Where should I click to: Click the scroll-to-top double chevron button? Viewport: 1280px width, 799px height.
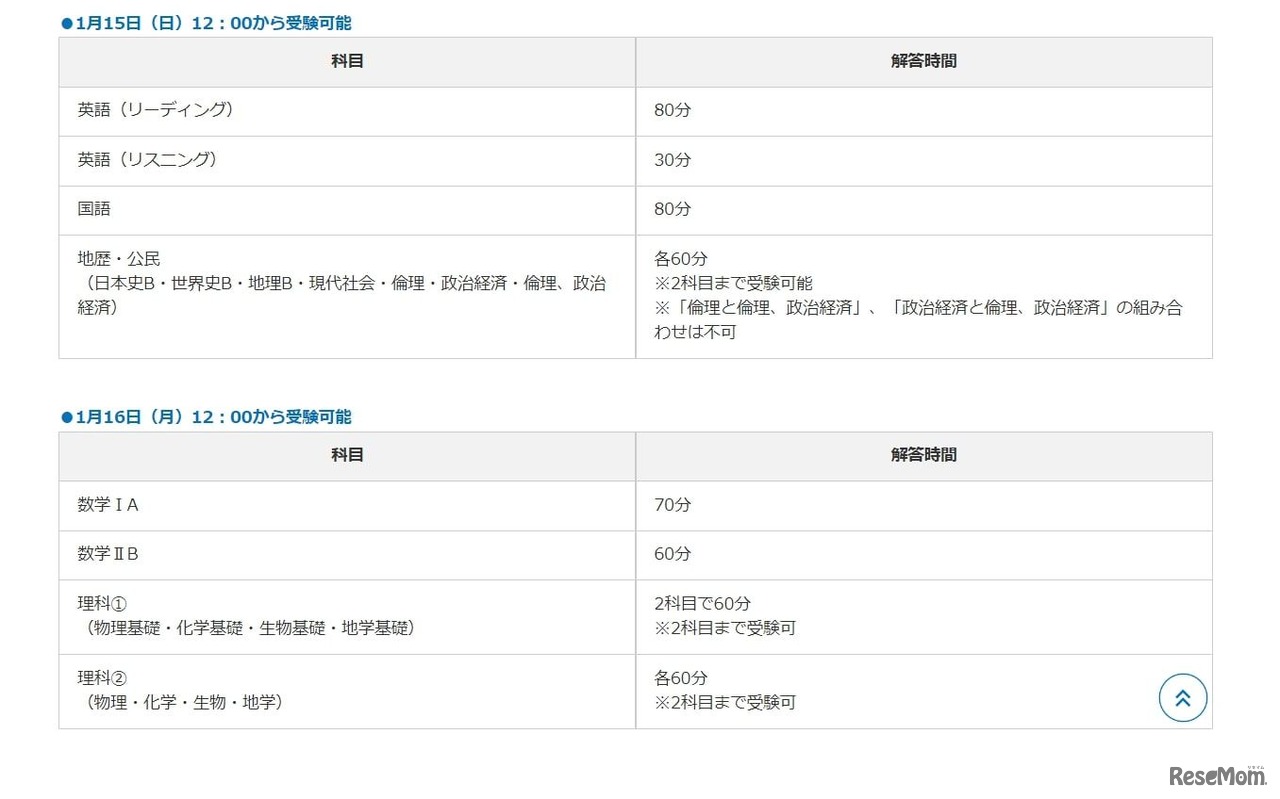(1183, 698)
